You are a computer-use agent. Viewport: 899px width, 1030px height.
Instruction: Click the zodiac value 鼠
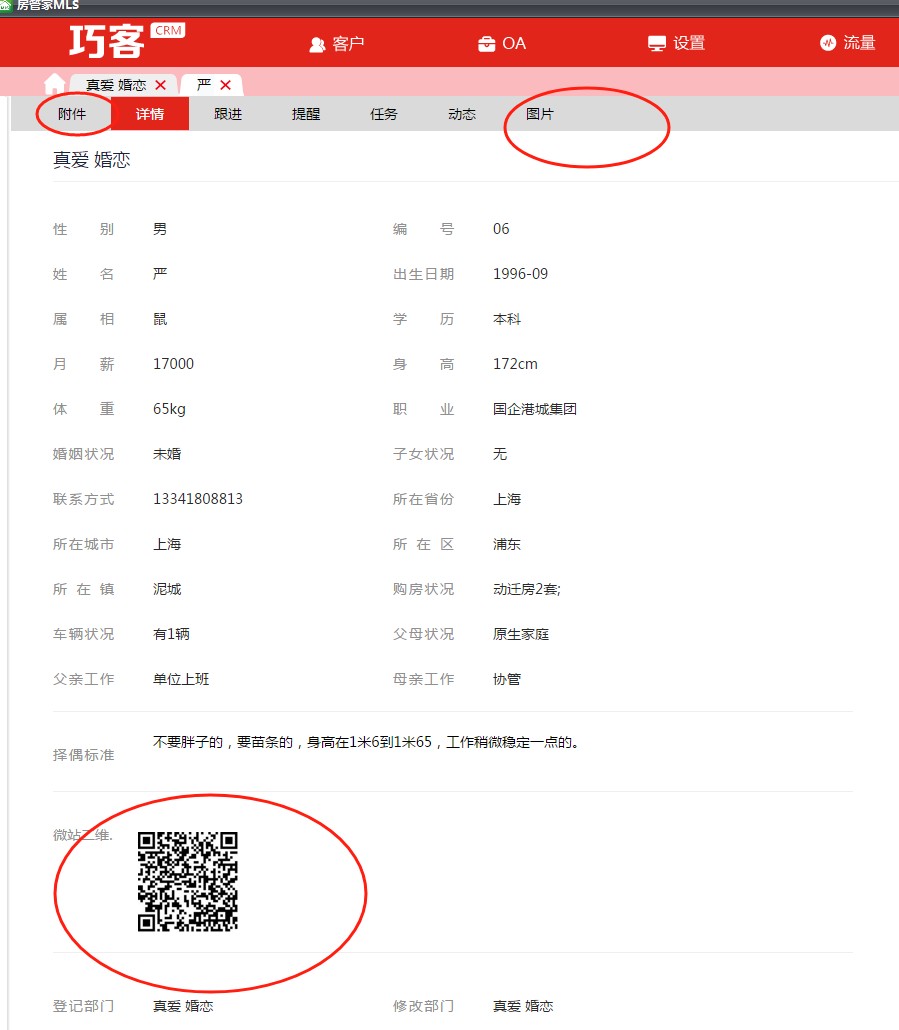point(160,319)
